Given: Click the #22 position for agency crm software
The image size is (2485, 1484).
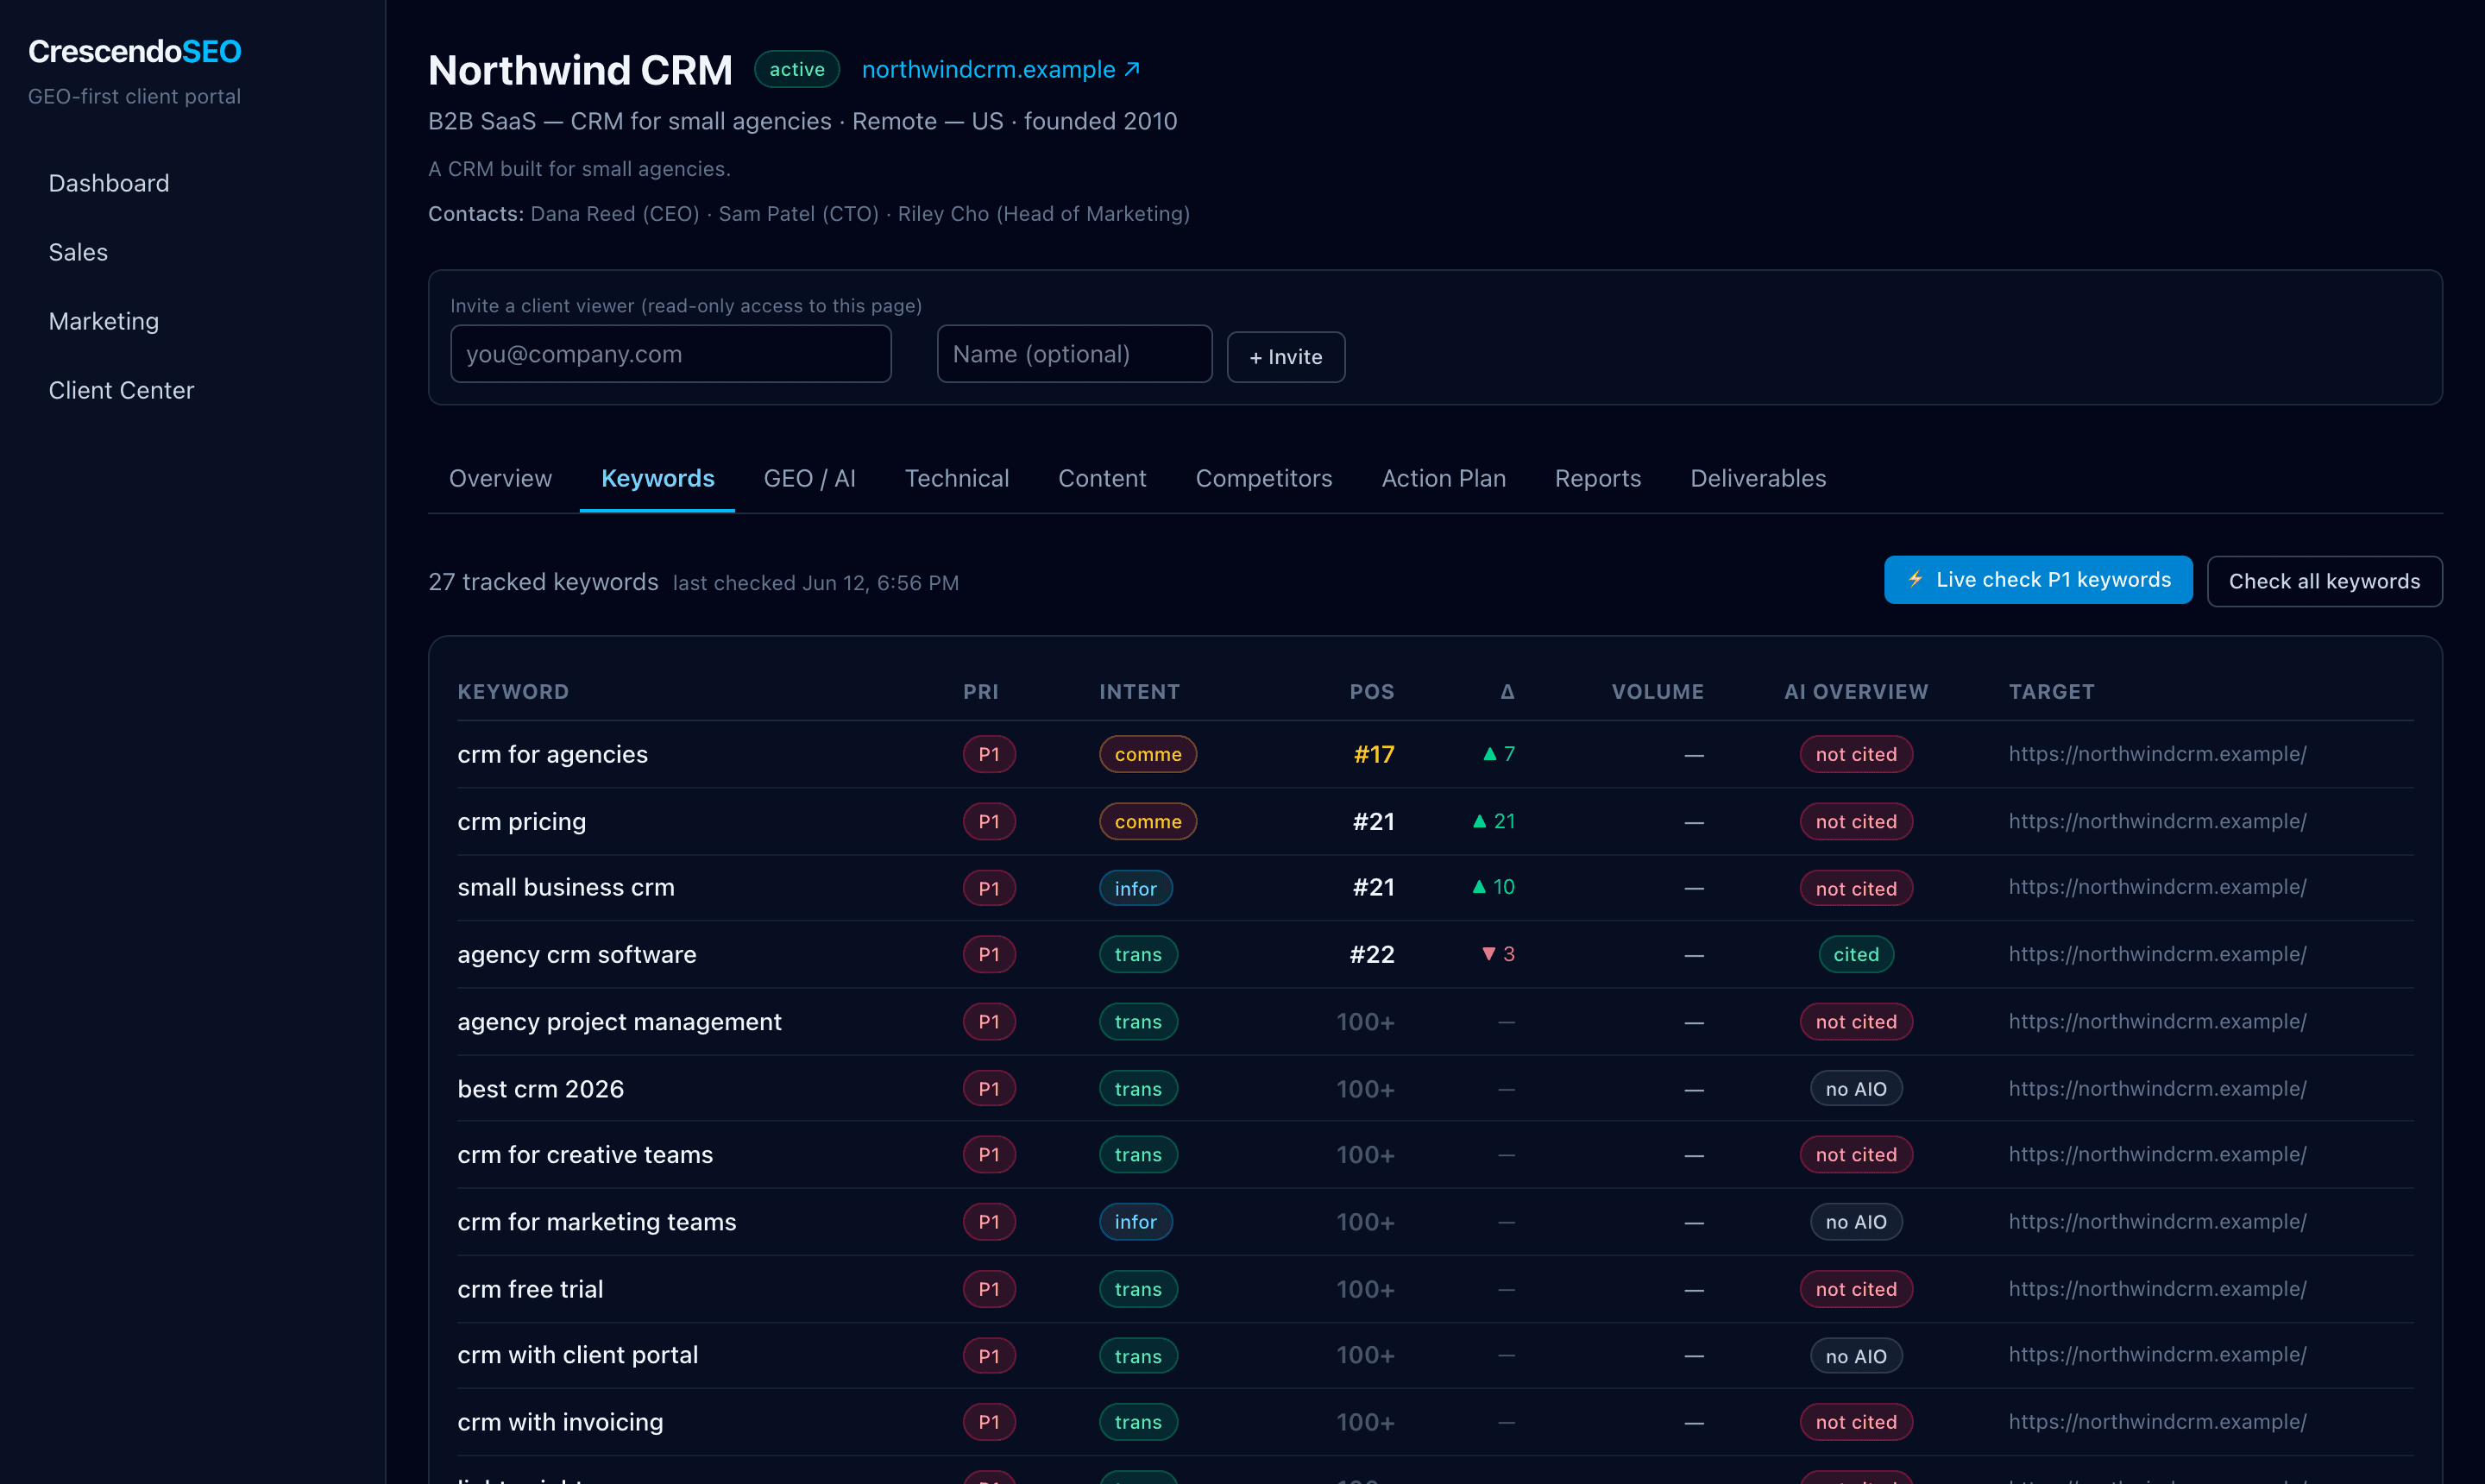Looking at the screenshot, I should pos(1372,954).
